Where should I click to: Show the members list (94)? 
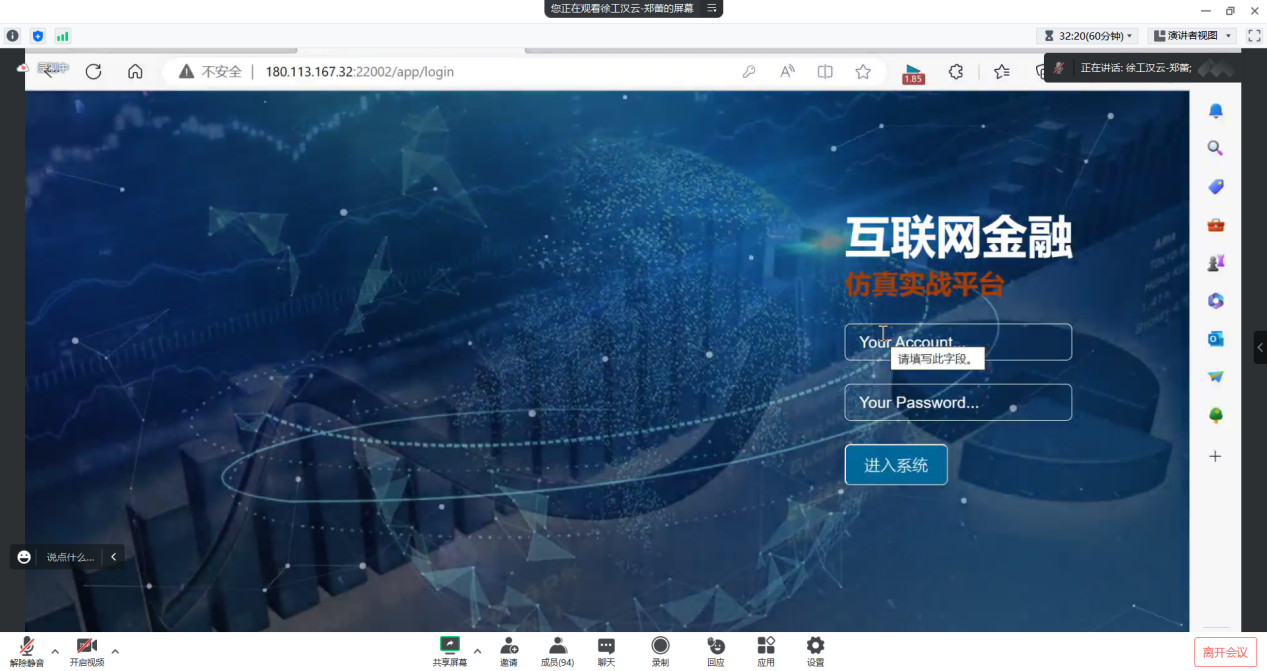tap(557, 647)
